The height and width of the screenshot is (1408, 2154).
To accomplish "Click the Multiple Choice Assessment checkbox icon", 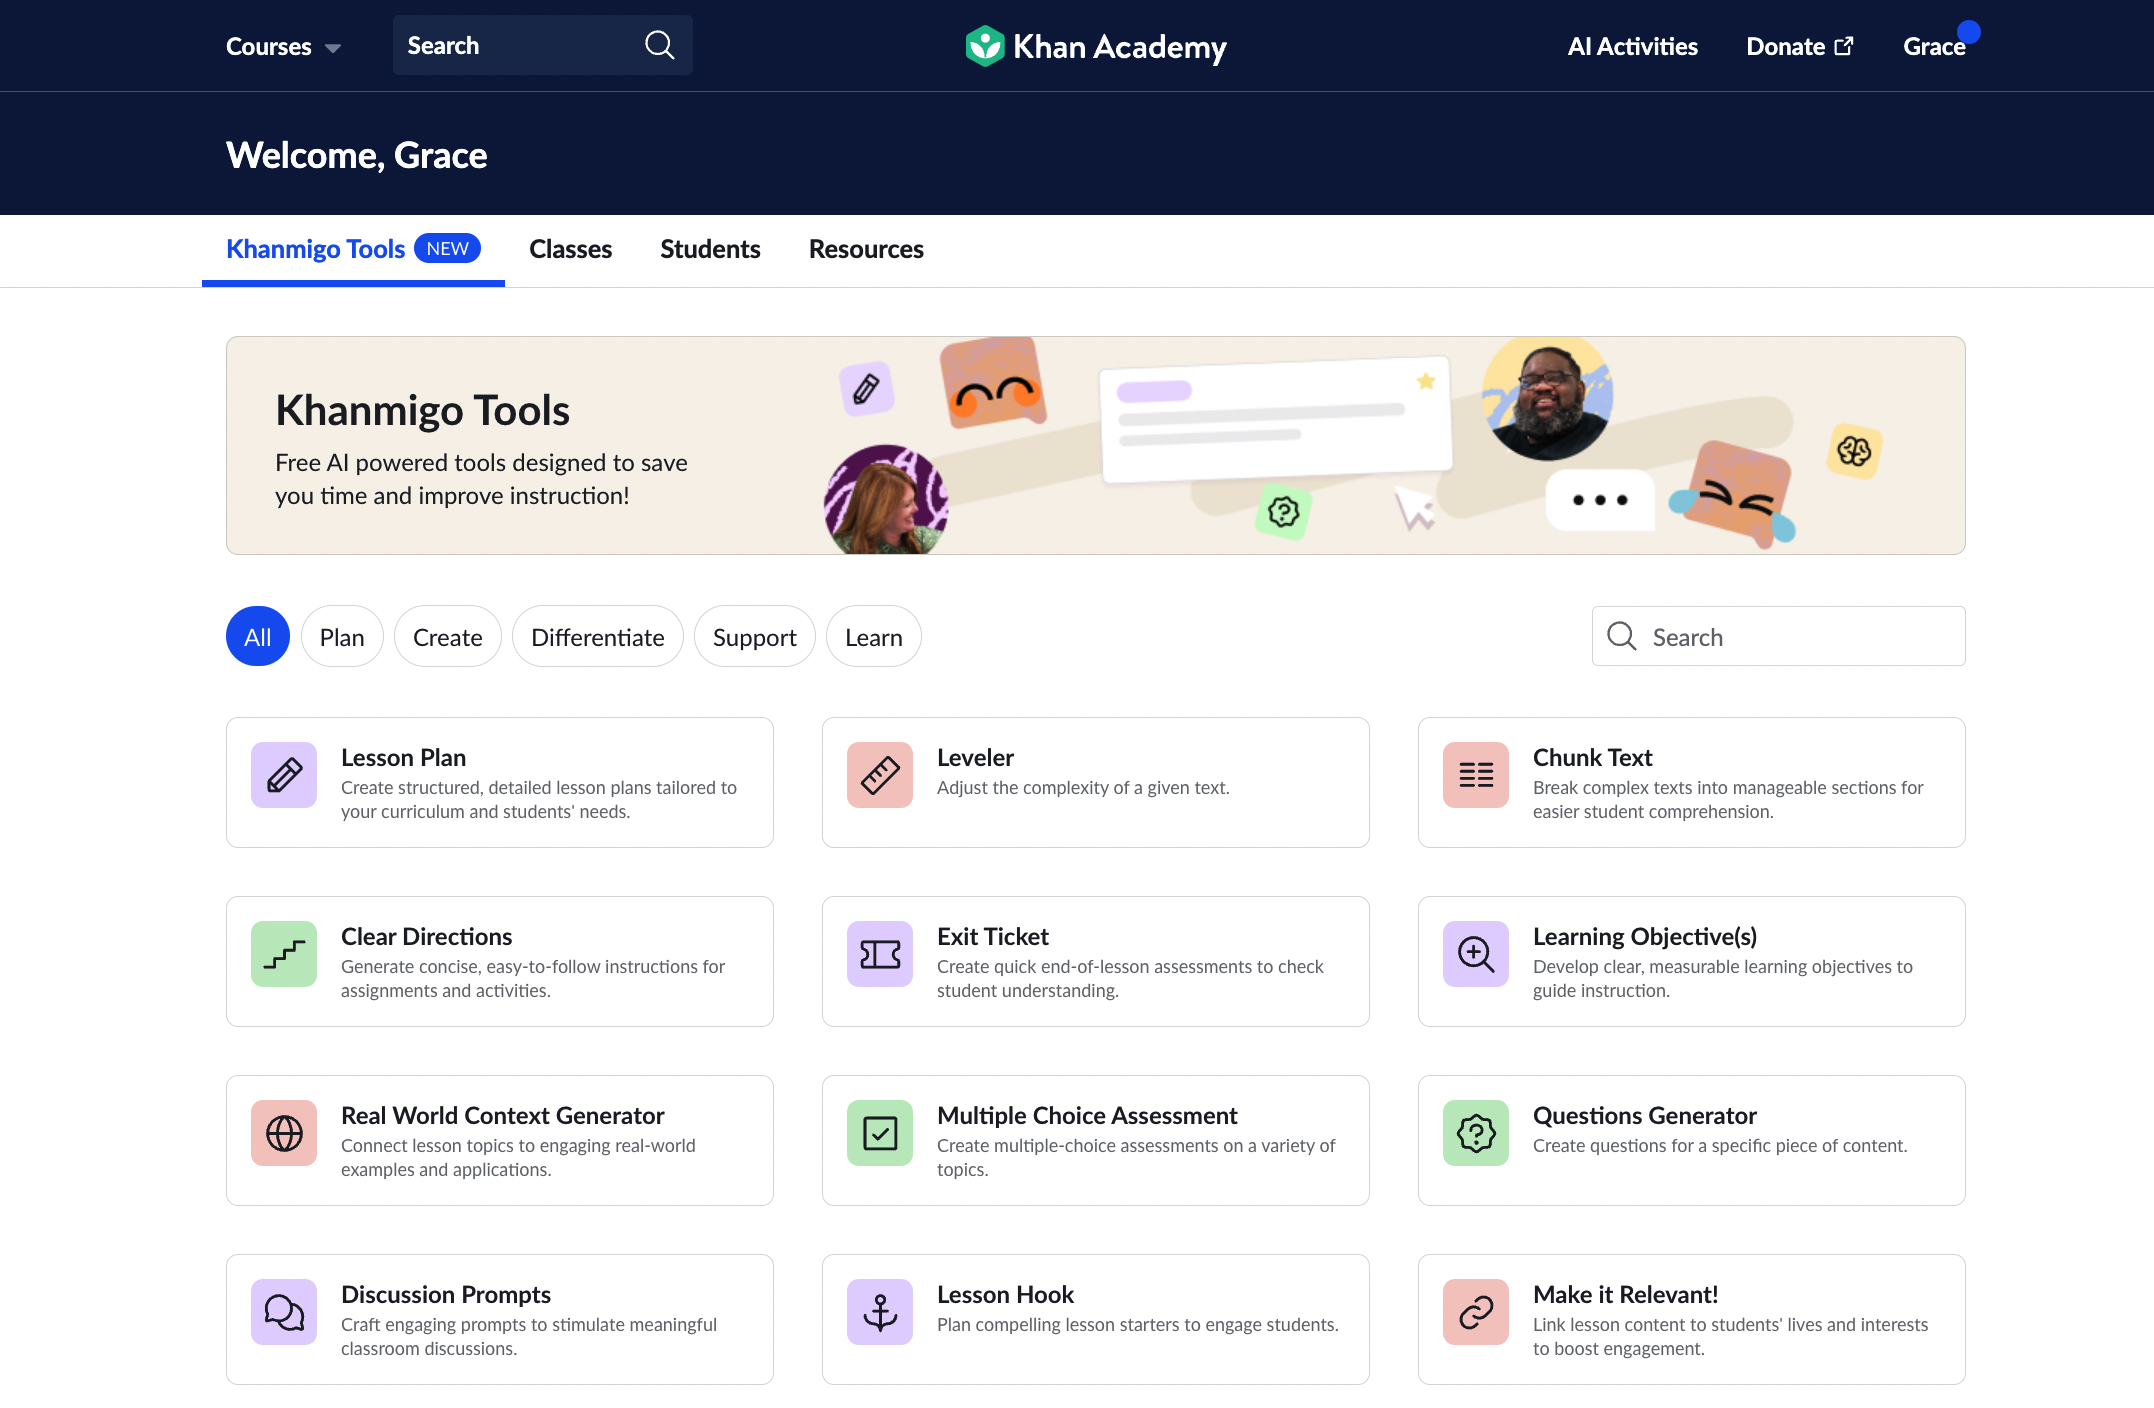I will (880, 1133).
